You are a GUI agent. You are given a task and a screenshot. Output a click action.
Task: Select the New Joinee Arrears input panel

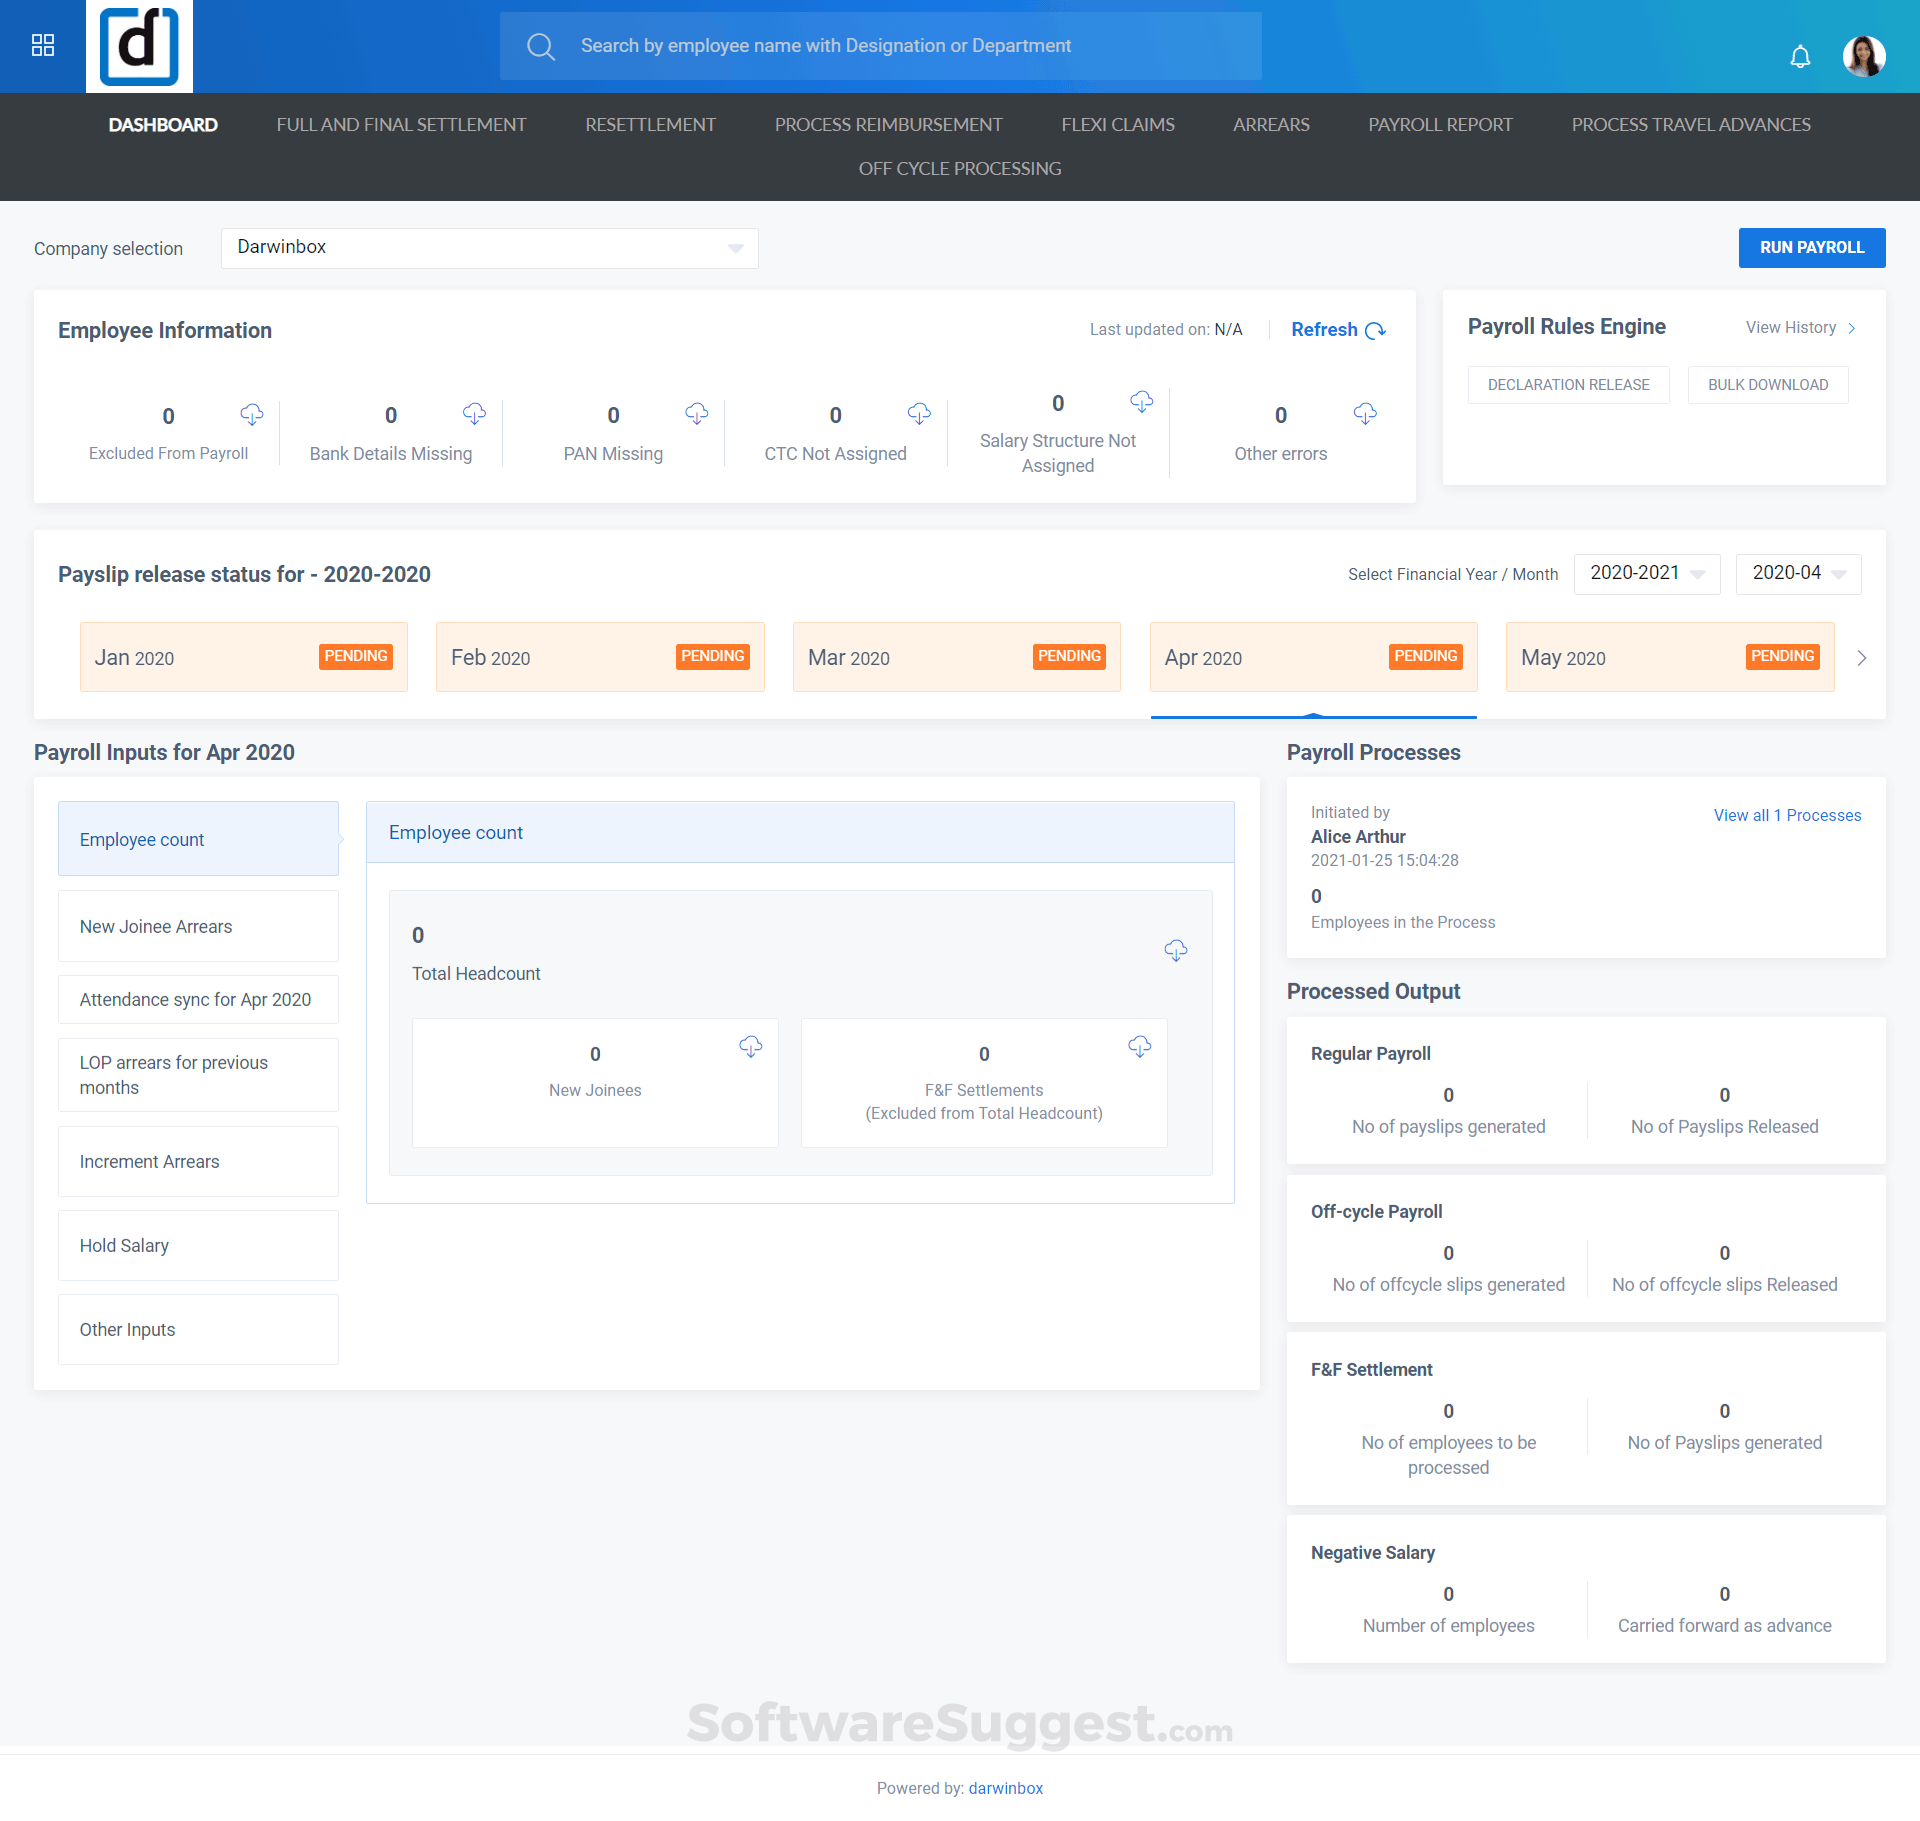198,926
